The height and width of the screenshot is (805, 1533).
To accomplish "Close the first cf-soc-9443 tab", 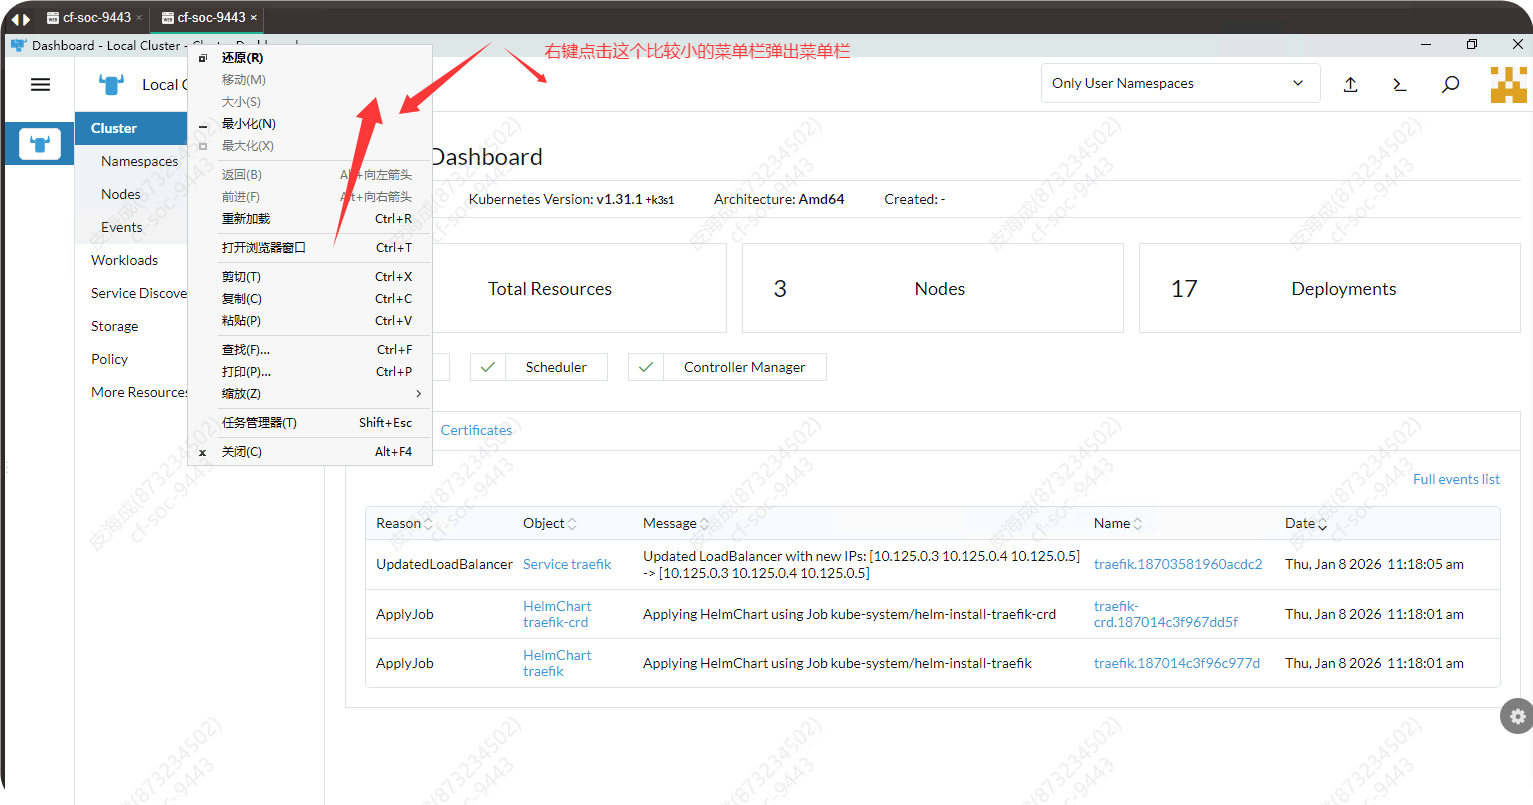I will pos(139,17).
